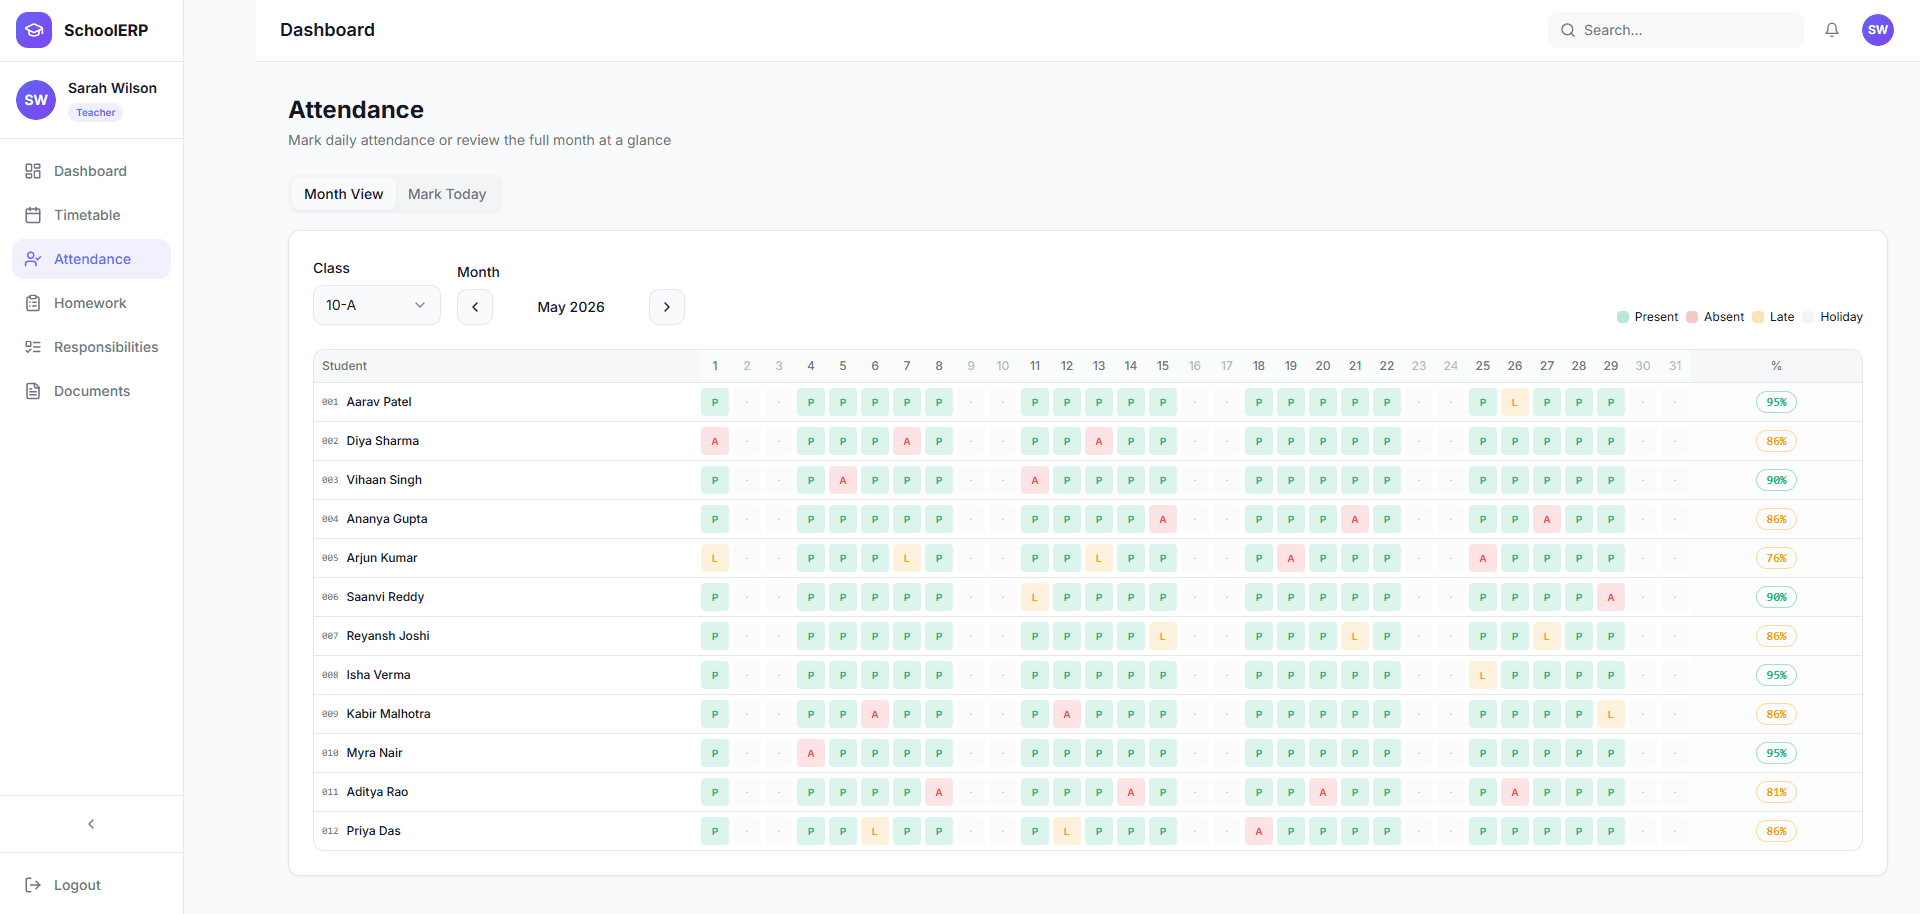Click Aarav Patel's name
The height and width of the screenshot is (914, 1920).
[379, 402]
